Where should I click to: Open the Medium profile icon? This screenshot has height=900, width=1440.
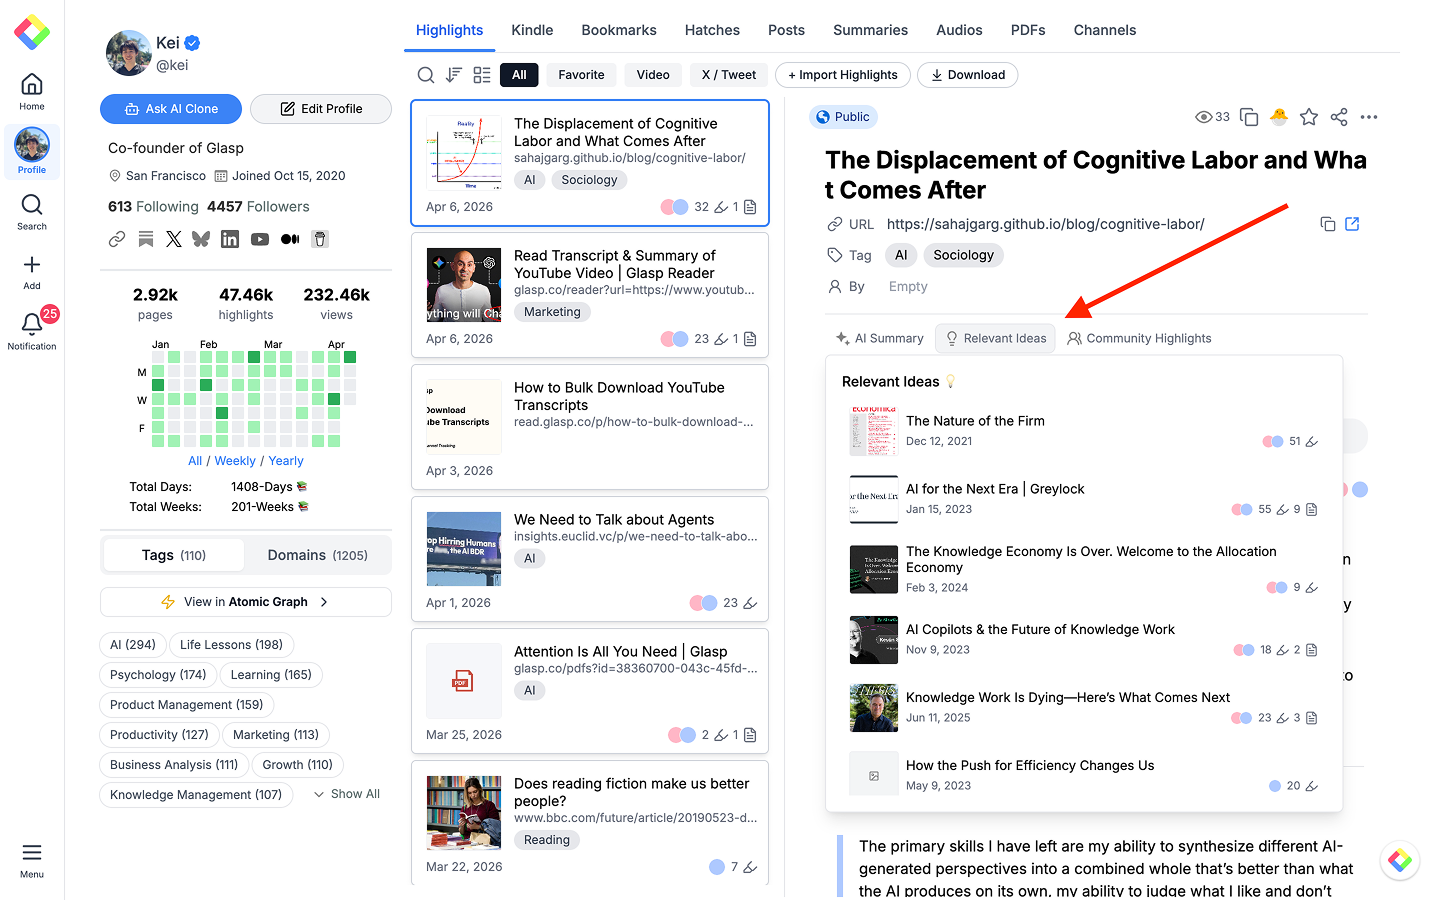tap(290, 239)
